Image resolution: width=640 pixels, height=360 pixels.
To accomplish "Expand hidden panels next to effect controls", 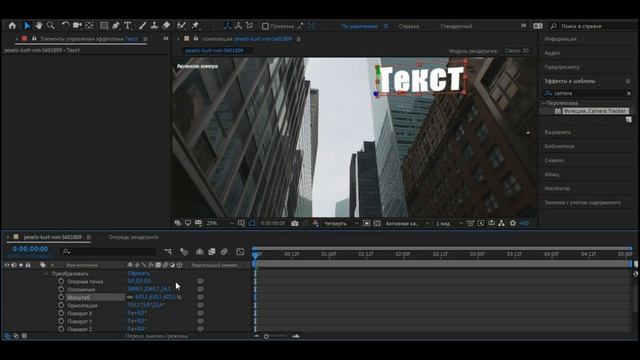I will (166, 39).
